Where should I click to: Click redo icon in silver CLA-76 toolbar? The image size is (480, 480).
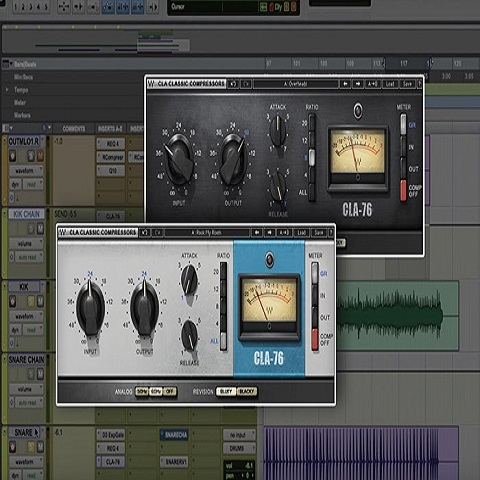[x=158, y=232]
